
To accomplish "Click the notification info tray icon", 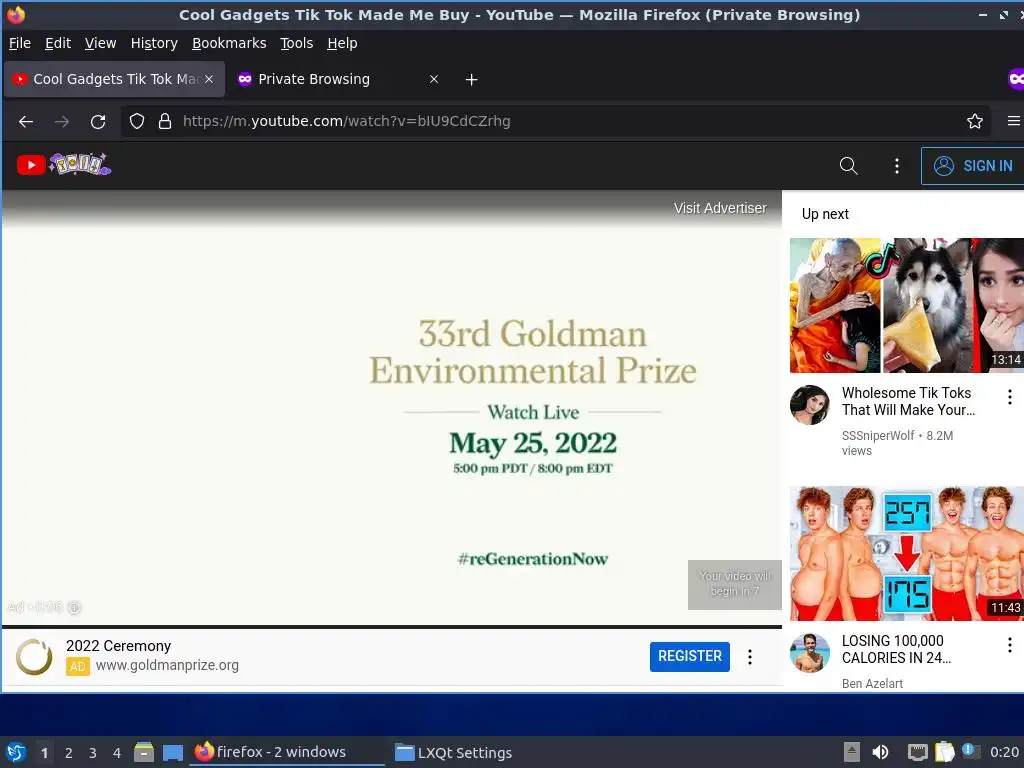I will click(969, 751).
